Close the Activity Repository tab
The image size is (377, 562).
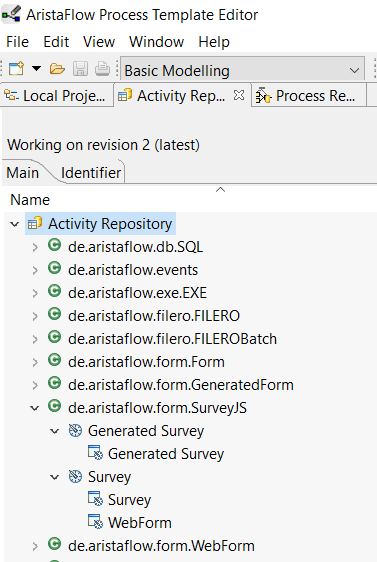239,95
